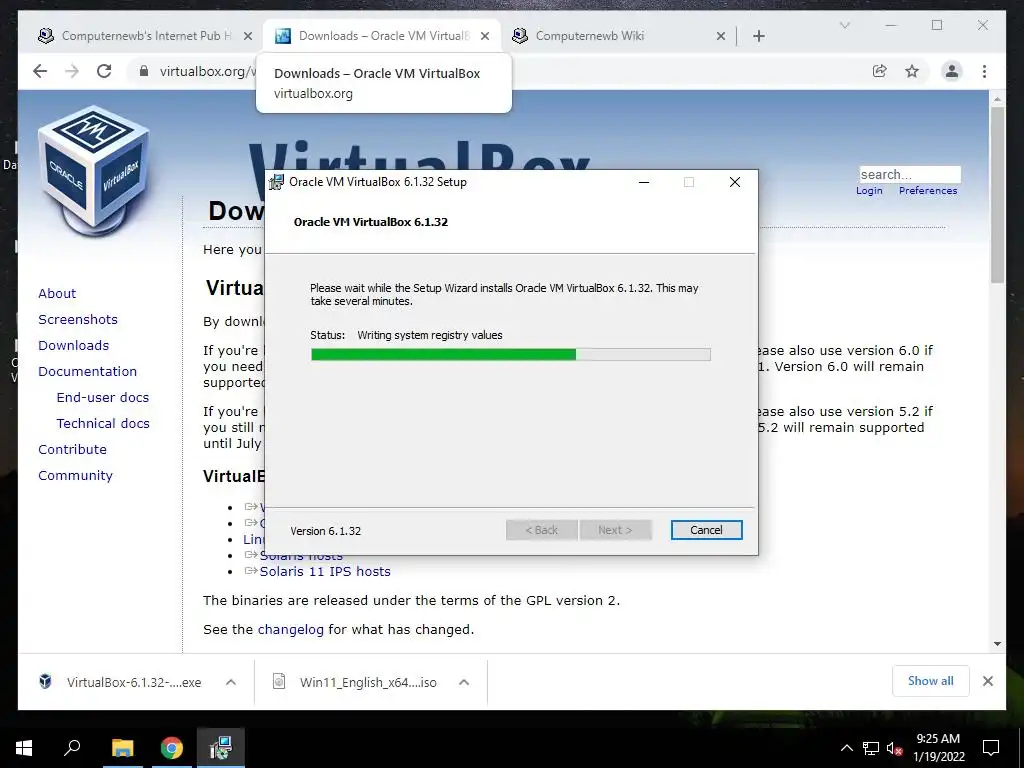Bookmark this page with the star icon
Viewport: 1024px width, 768px height.
coord(912,71)
